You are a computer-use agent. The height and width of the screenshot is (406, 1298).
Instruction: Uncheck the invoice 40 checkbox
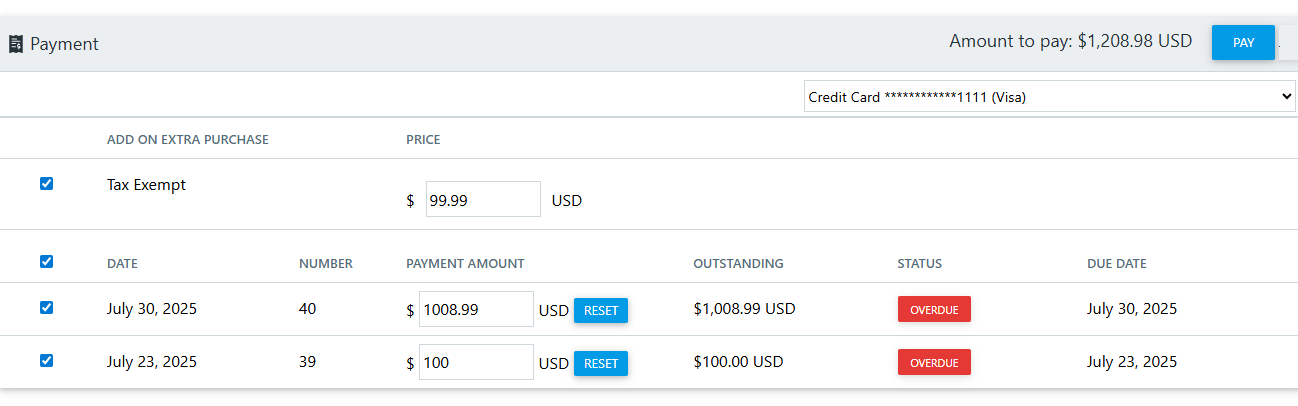click(46, 308)
